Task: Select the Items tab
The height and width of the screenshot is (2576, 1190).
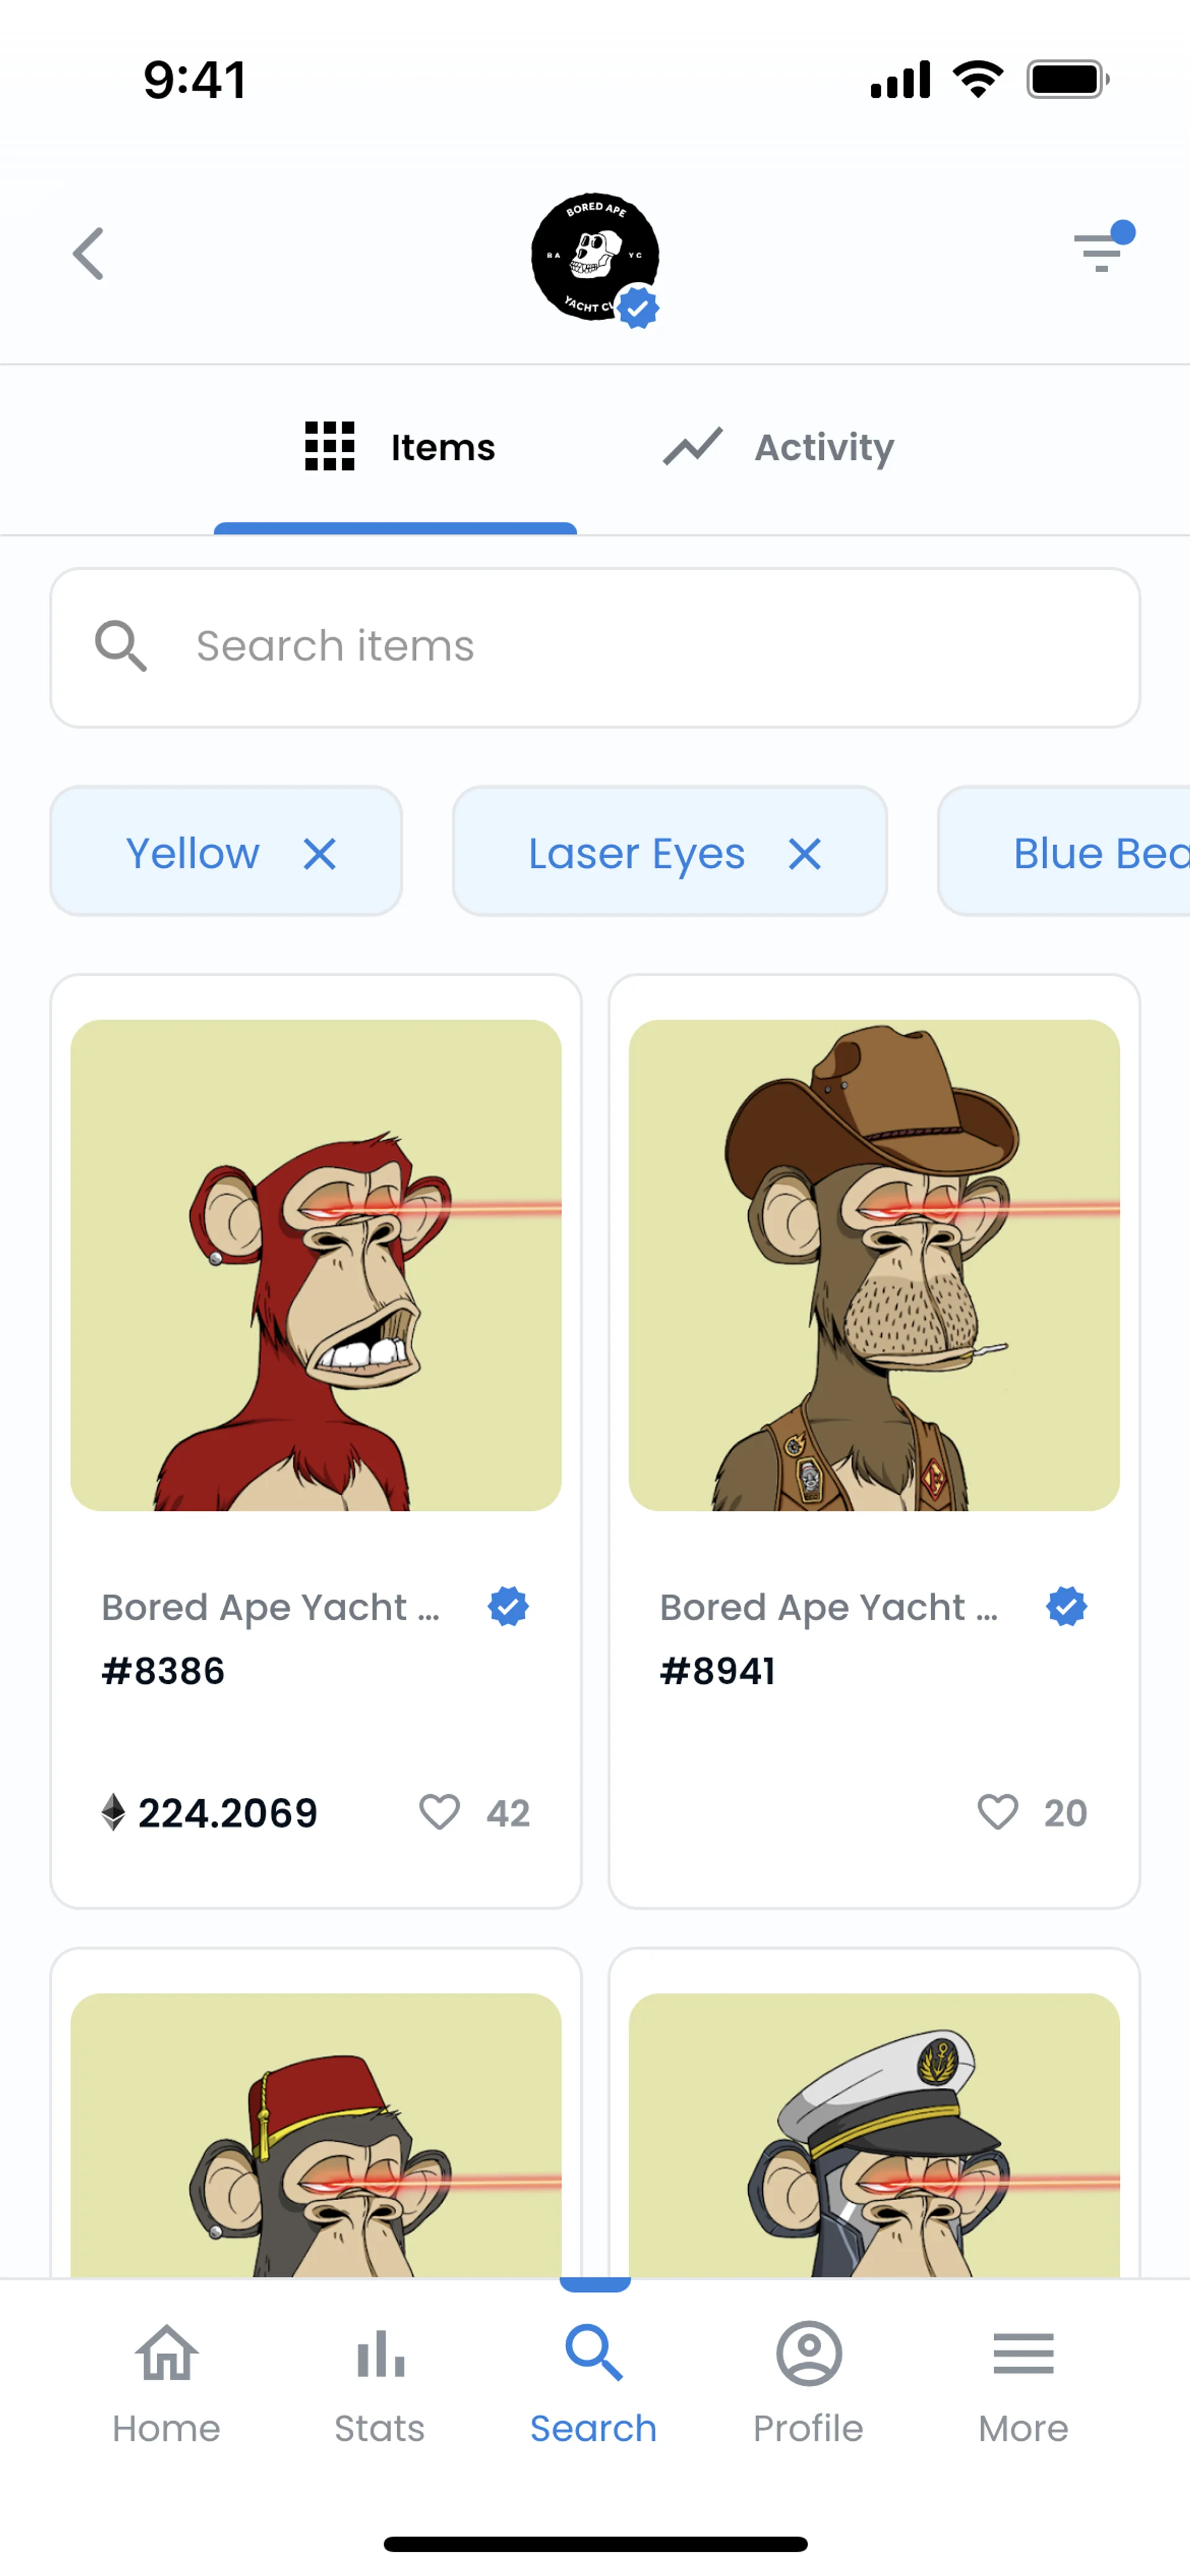Action: pos(400,447)
